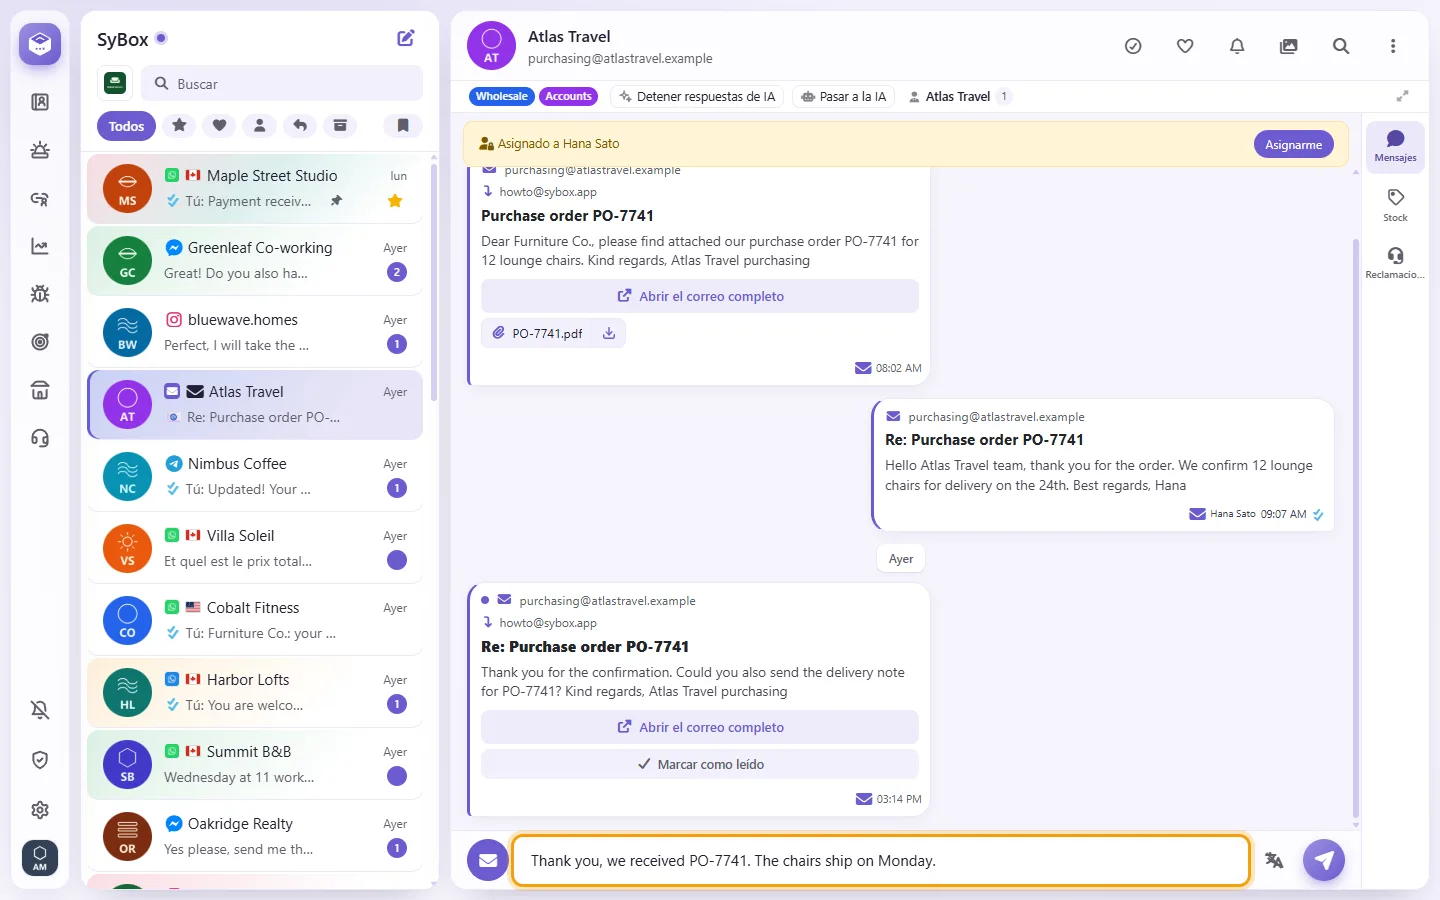Viewport: 1440px width, 900px height.
Task: Open the channel selector beside Buscar
Action: point(115,83)
